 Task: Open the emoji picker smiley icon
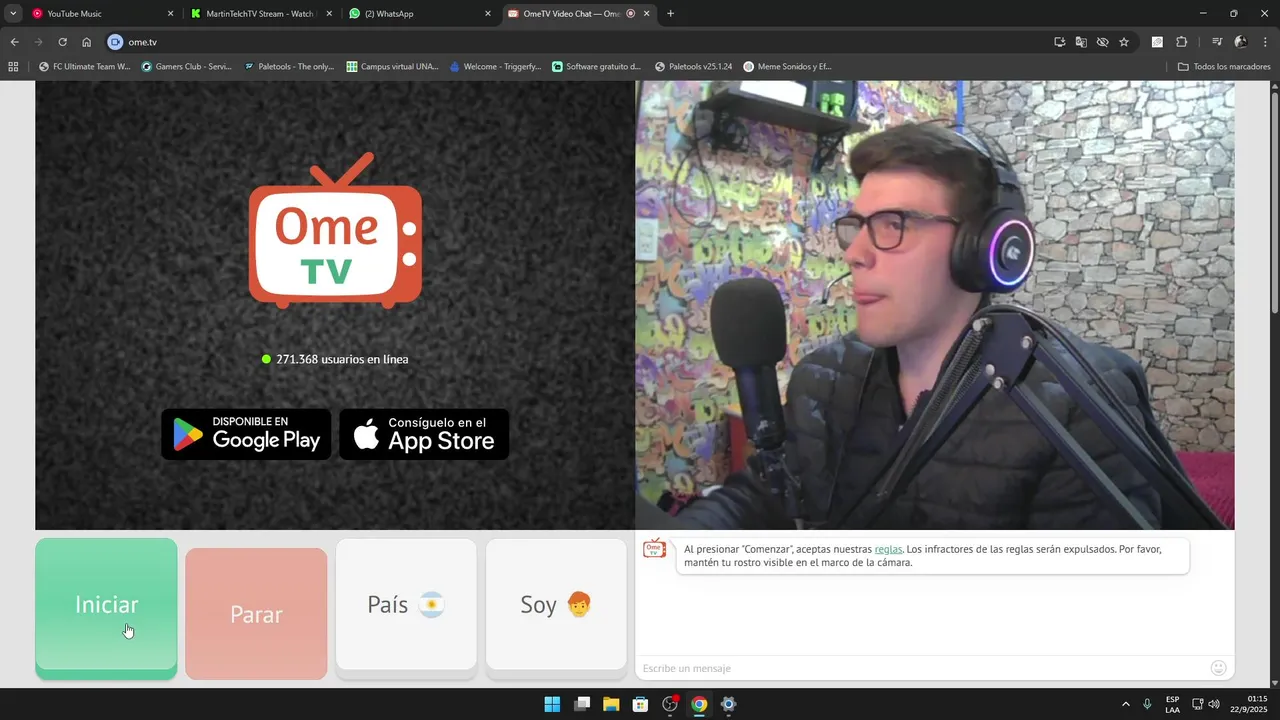pyautogui.click(x=1218, y=668)
